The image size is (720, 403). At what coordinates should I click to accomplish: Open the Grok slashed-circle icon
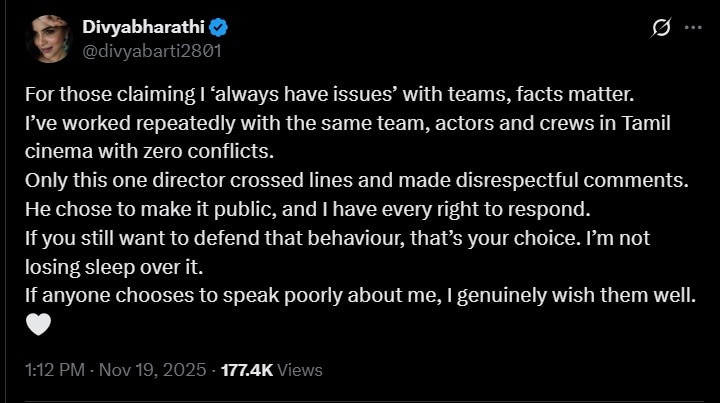click(660, 28)
